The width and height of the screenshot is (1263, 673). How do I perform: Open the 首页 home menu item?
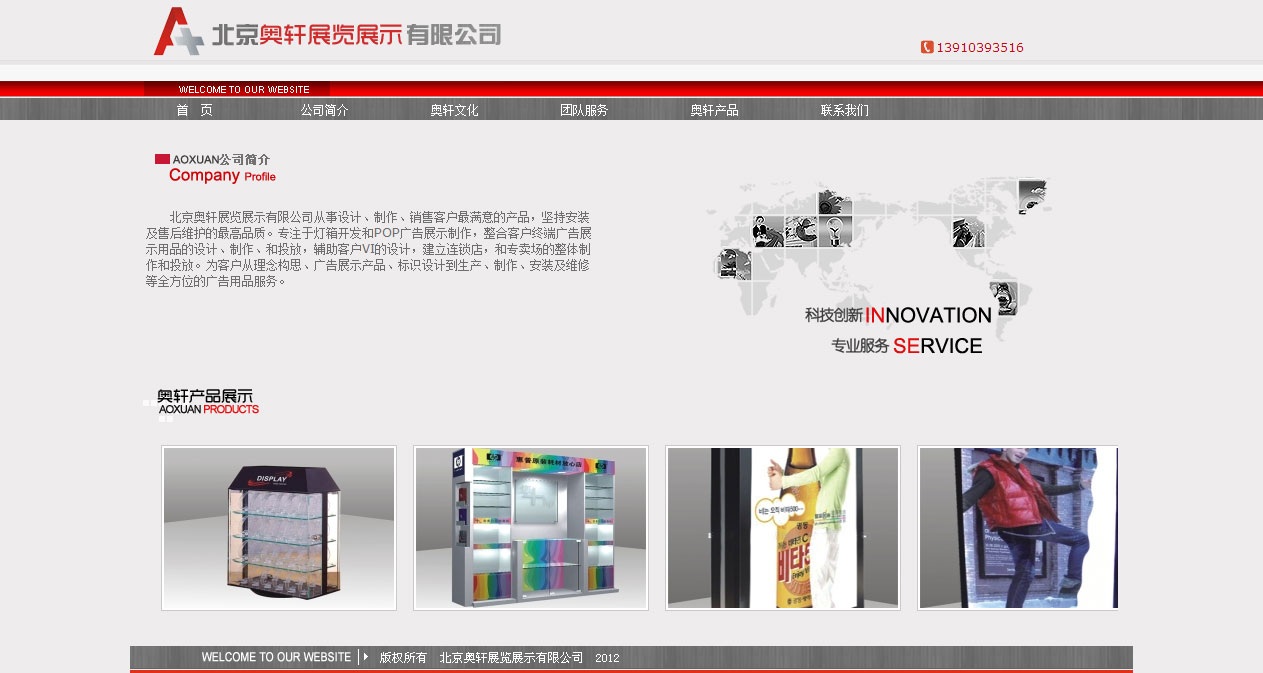194,110
